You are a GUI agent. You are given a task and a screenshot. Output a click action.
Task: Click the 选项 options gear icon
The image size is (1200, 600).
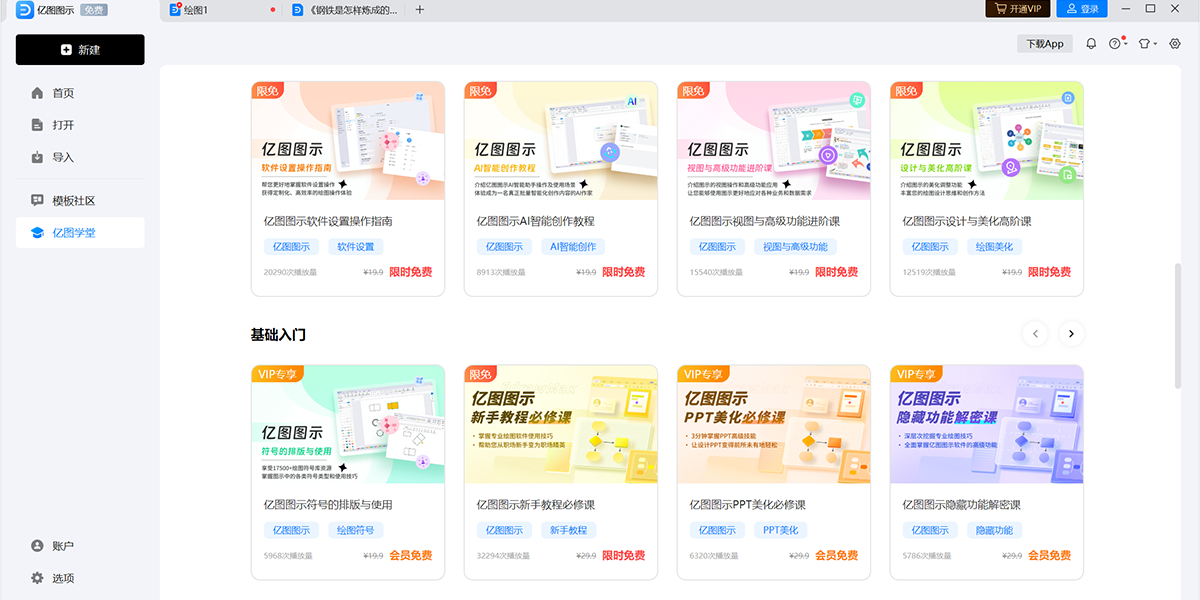pos(37,578)
